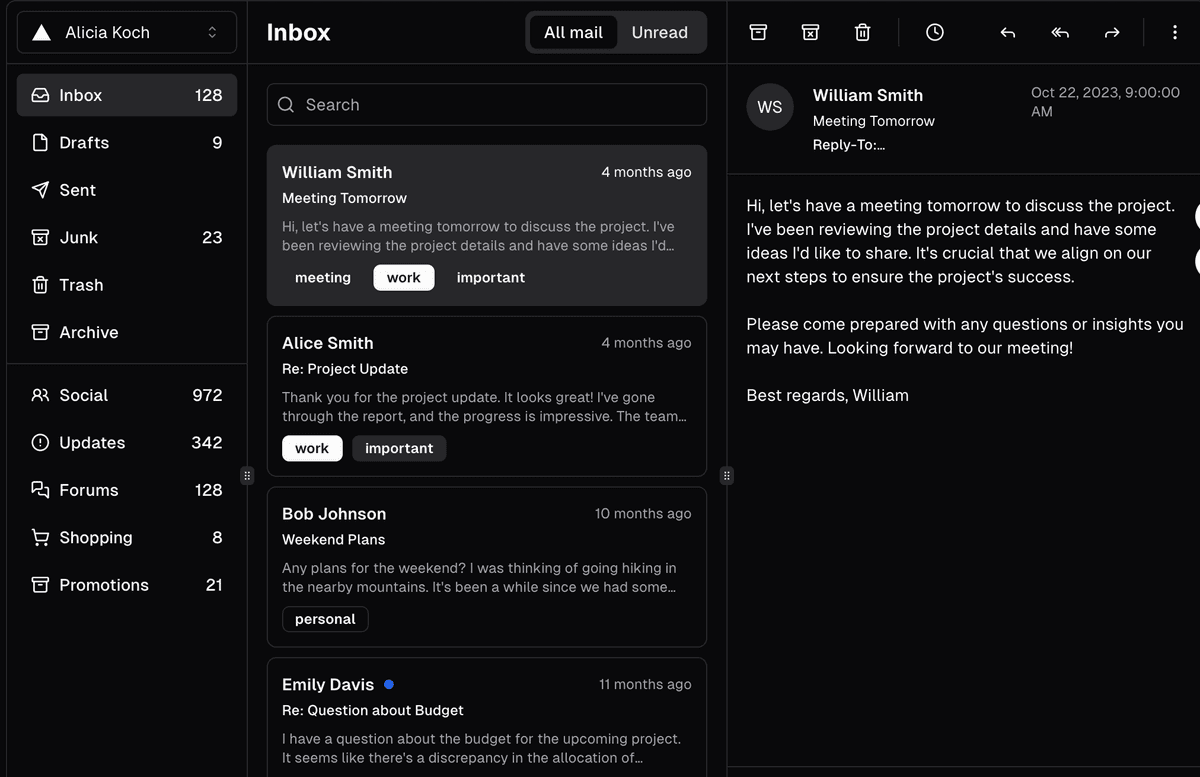Image resolution: width=1200 pixels, height=777 pixels.
Task: Click the sidebar resize handle
Action: 247,475
